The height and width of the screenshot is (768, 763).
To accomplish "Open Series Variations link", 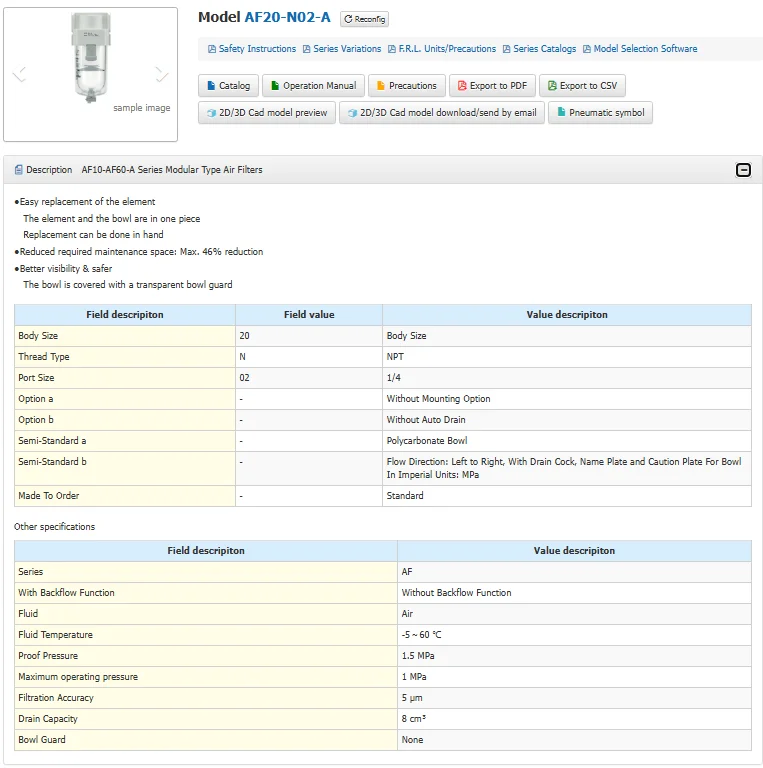I will [x=342, y=49].
